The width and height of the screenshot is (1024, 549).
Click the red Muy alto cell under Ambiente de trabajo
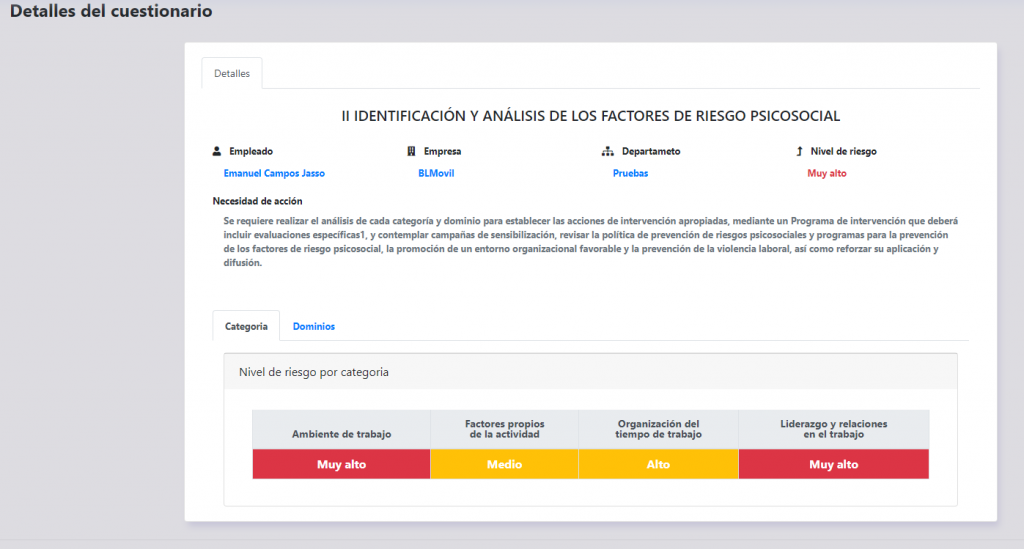point(341,464)
